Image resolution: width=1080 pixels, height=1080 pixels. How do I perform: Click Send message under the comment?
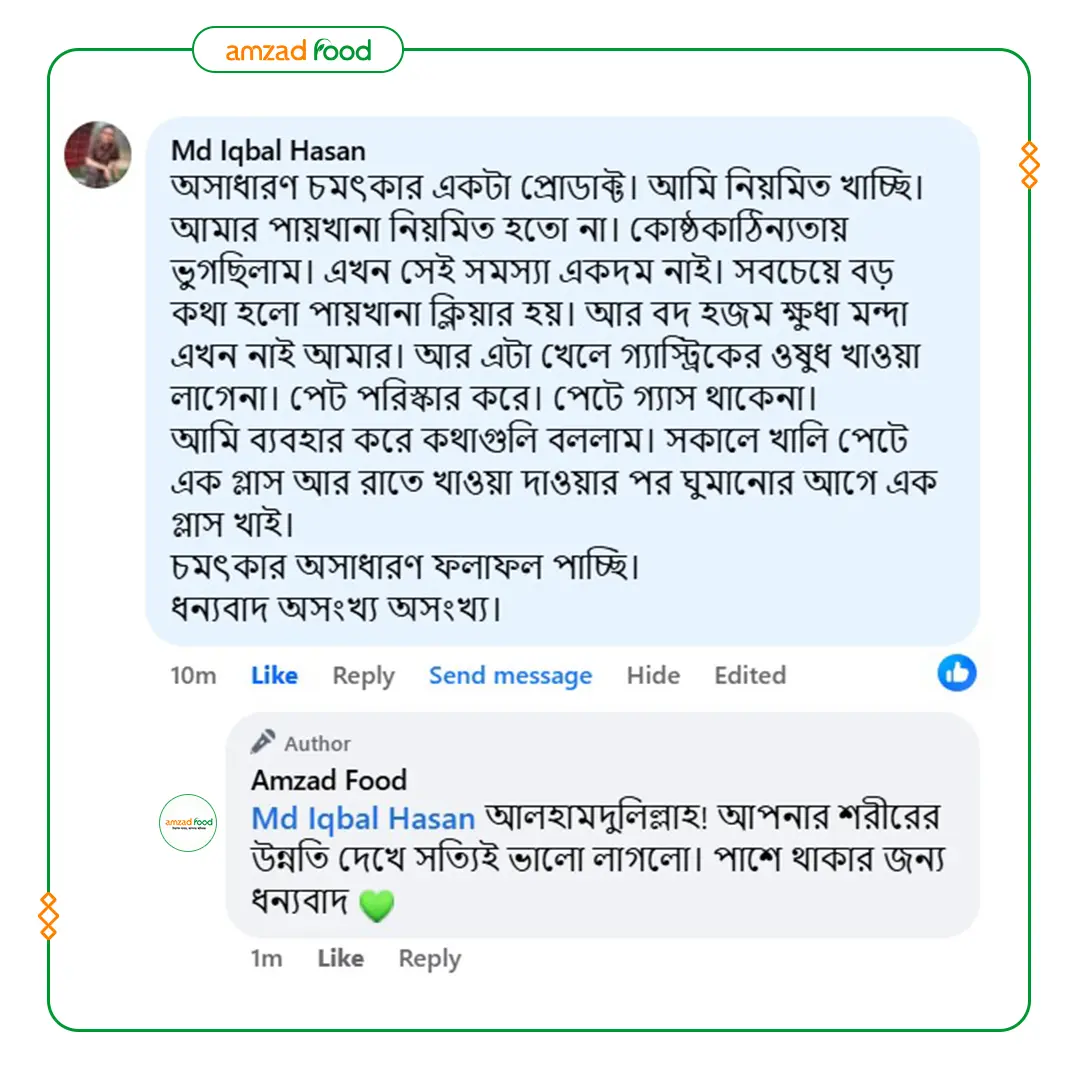point(510,676)
